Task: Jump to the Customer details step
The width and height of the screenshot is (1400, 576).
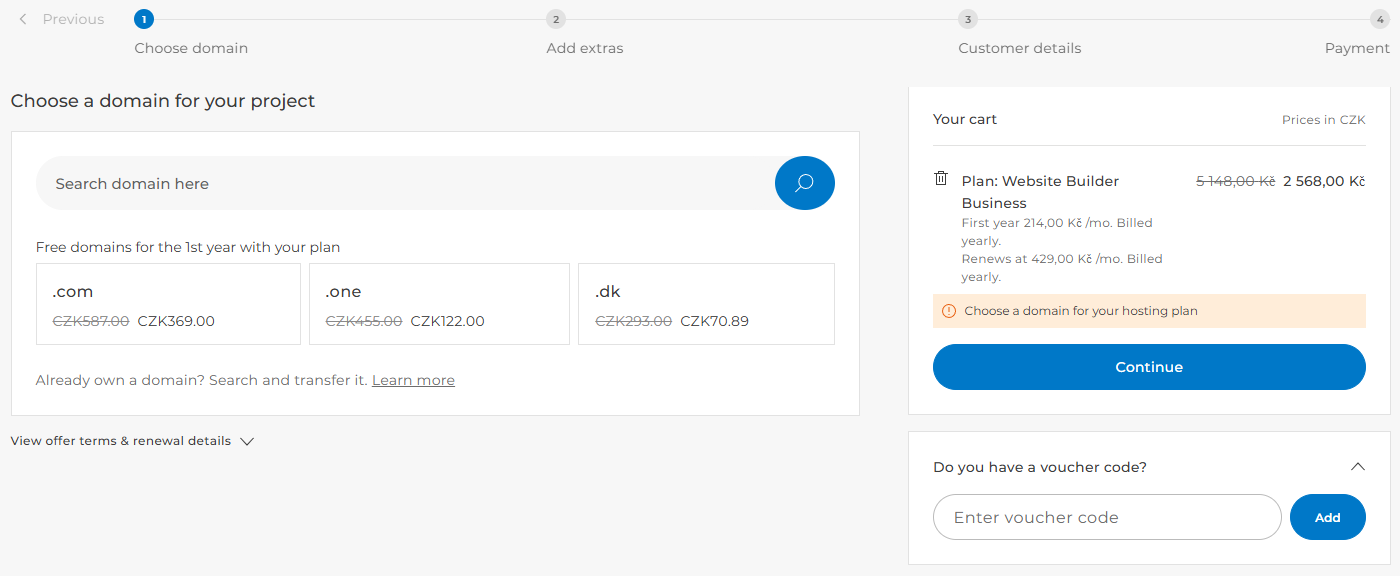Action: (x=1019, y=48)
